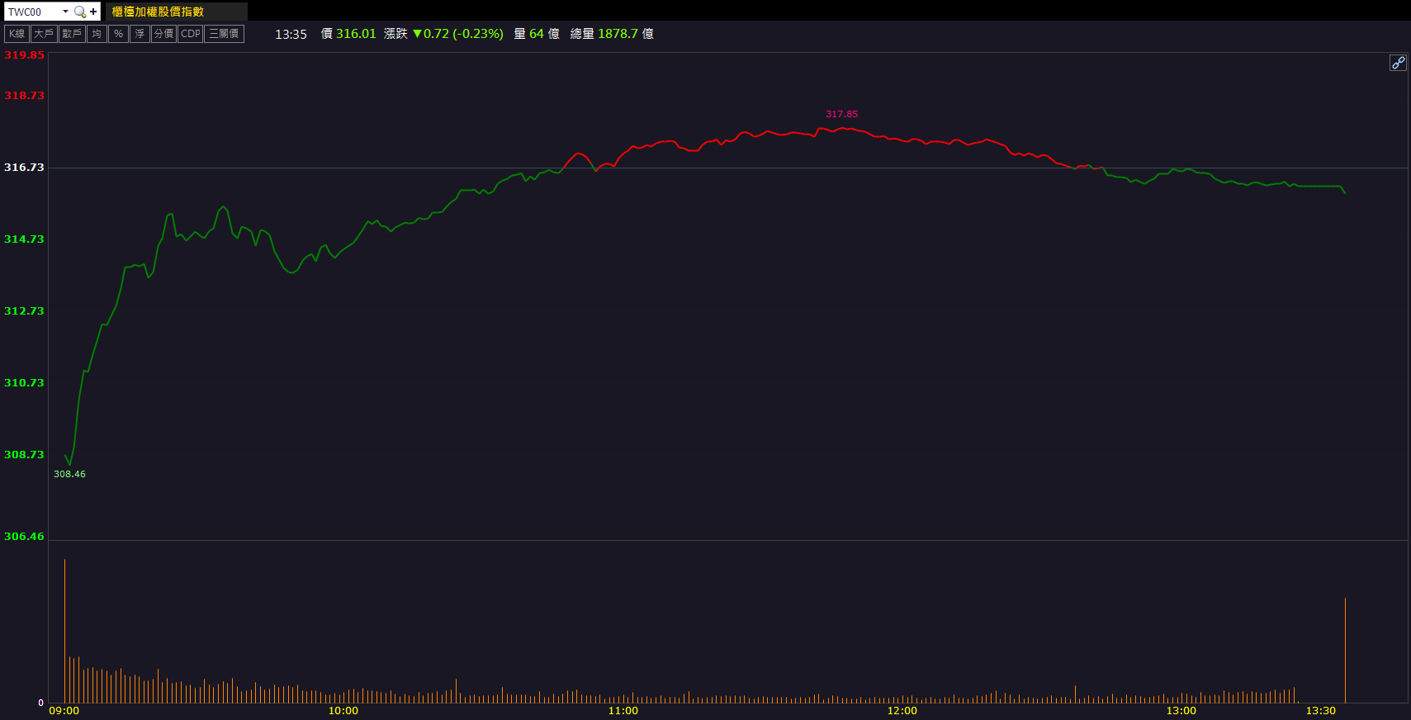Toggle the 三關價 button
The height and width of the screenshot is (720, 1411).
224,34
